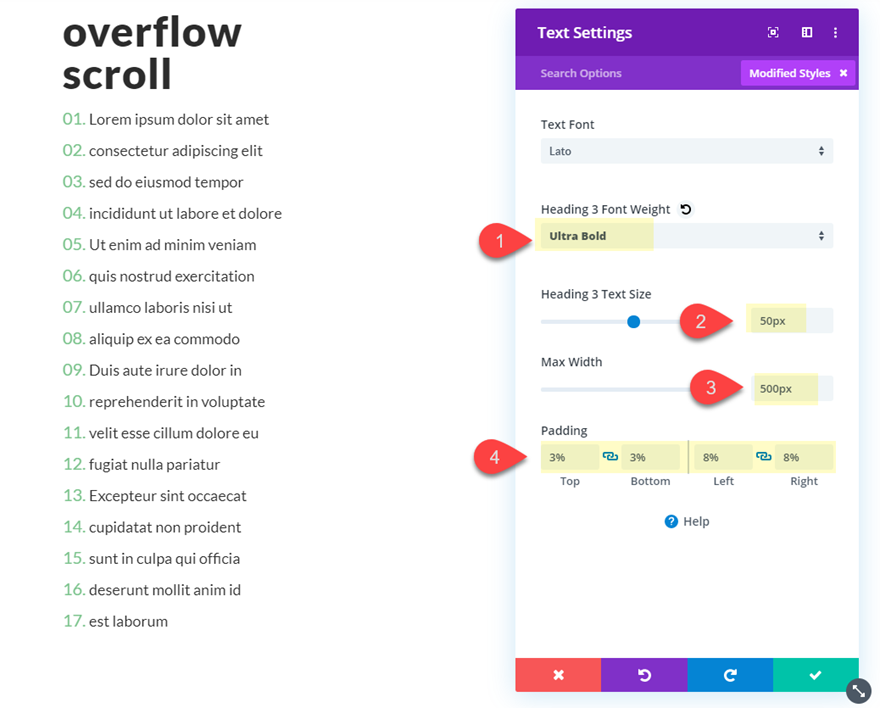Screen dimensions: 880x708
Task: Click the purple undo arrow button
Action: (x=644, y=675)
